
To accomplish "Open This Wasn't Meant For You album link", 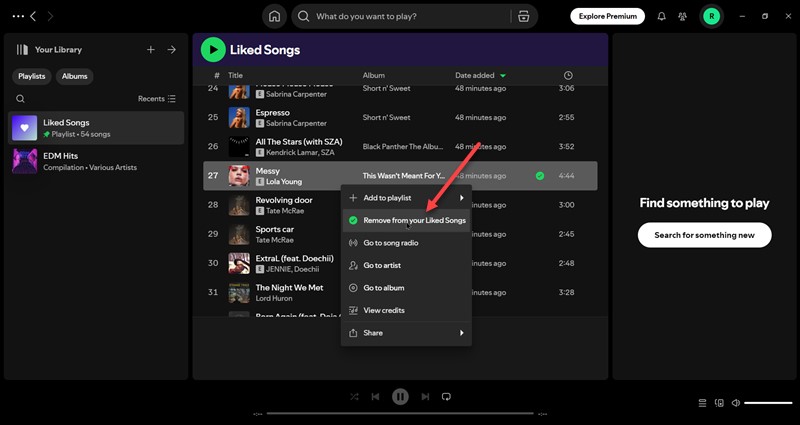I will pos(404,176).
